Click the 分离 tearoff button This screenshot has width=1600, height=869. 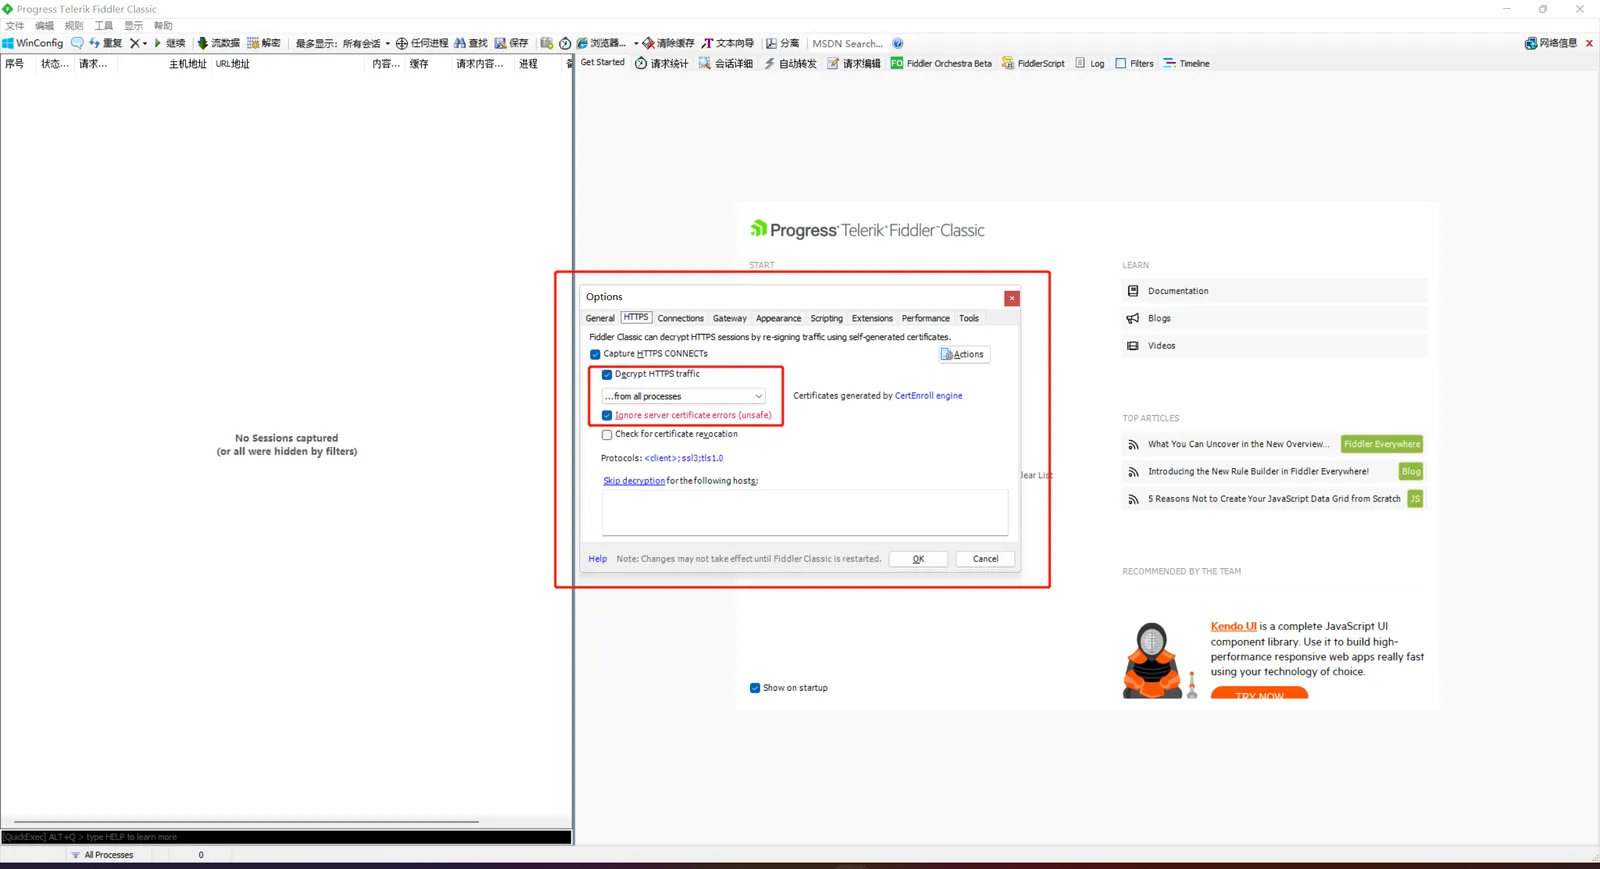pos(783,43)
